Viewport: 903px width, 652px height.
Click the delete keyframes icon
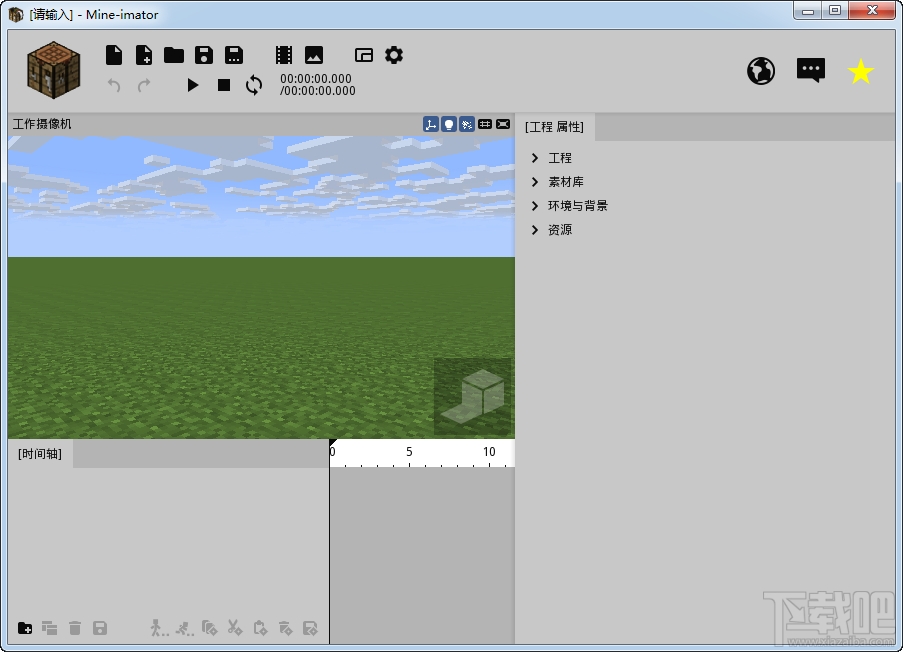286,628
